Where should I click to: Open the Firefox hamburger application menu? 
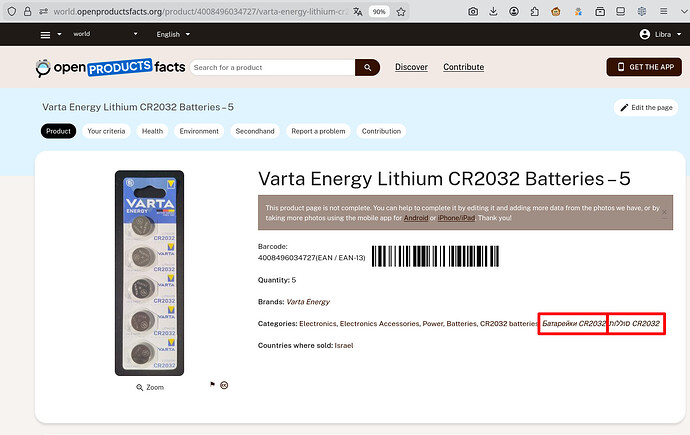(x=664, y=11)
